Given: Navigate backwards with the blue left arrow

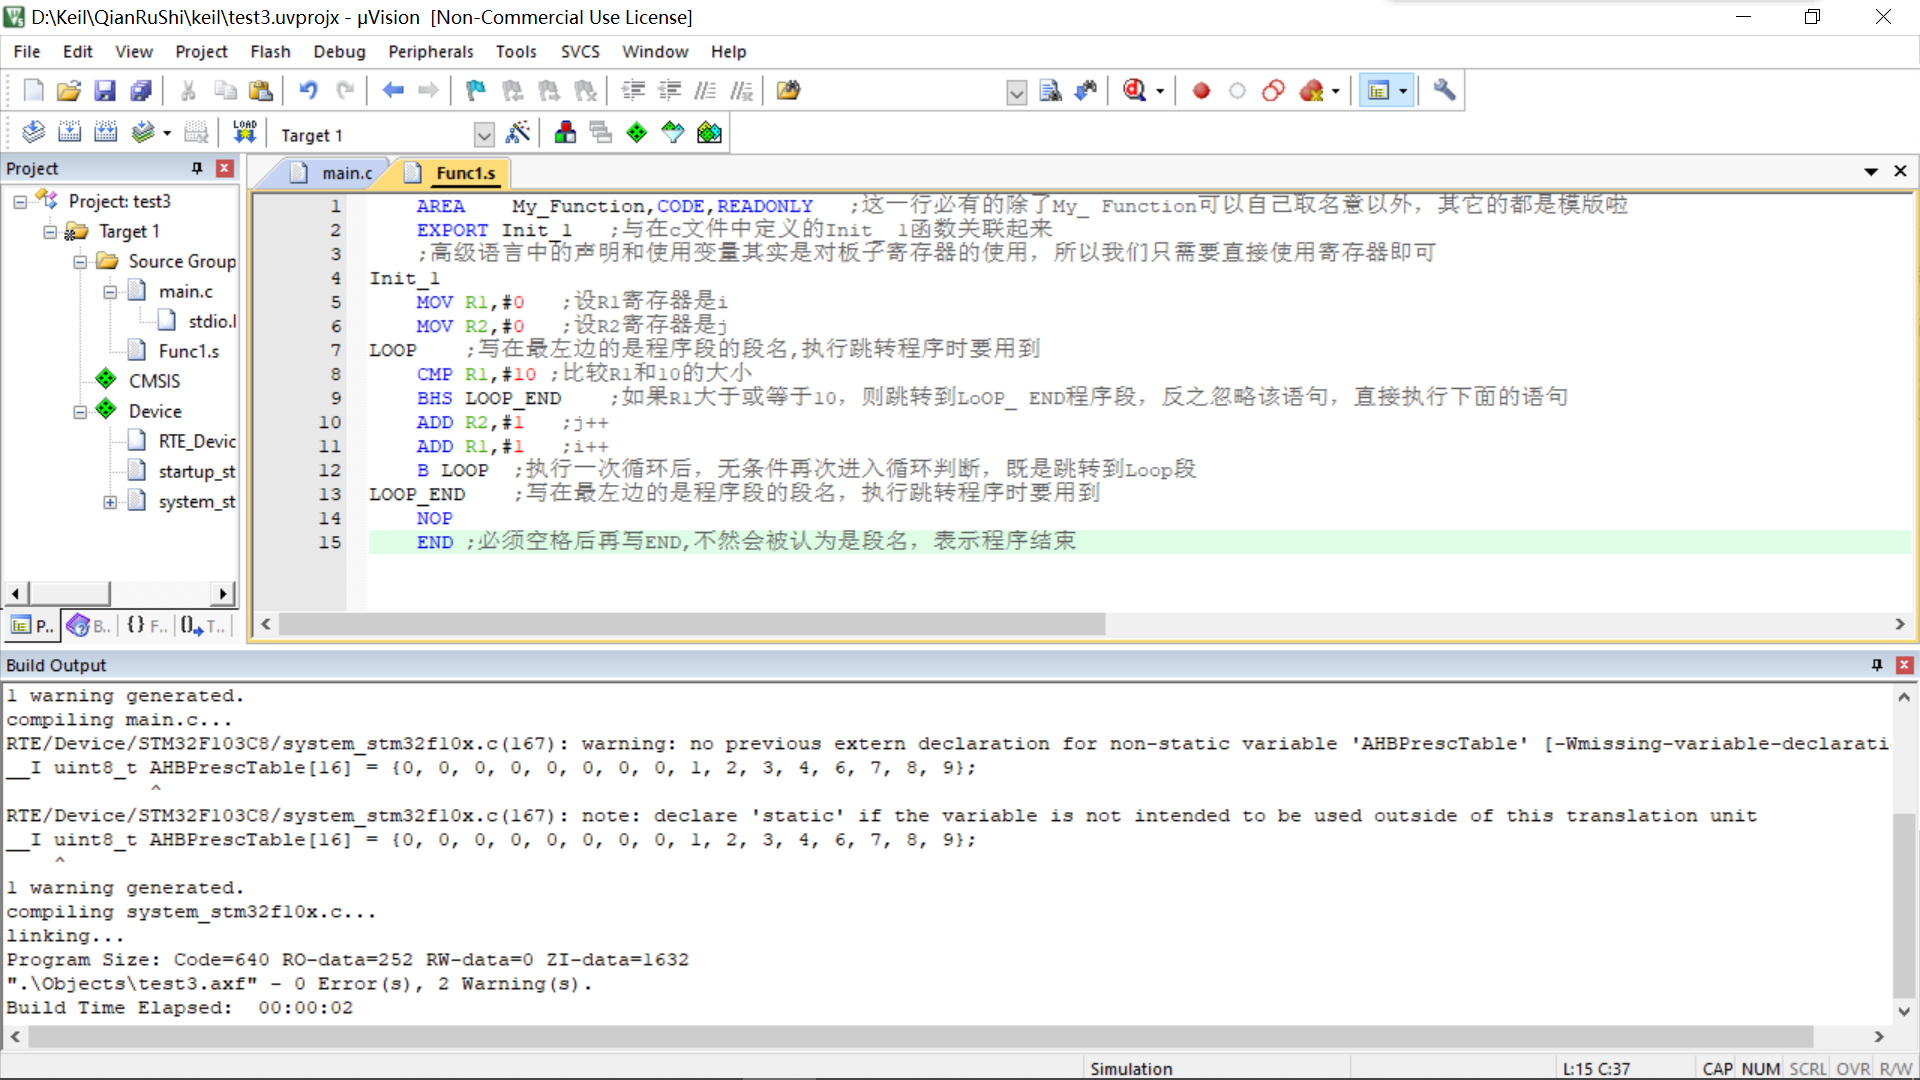Looking at the screenshot, I should pyautogui.click(x=392, y=91).
